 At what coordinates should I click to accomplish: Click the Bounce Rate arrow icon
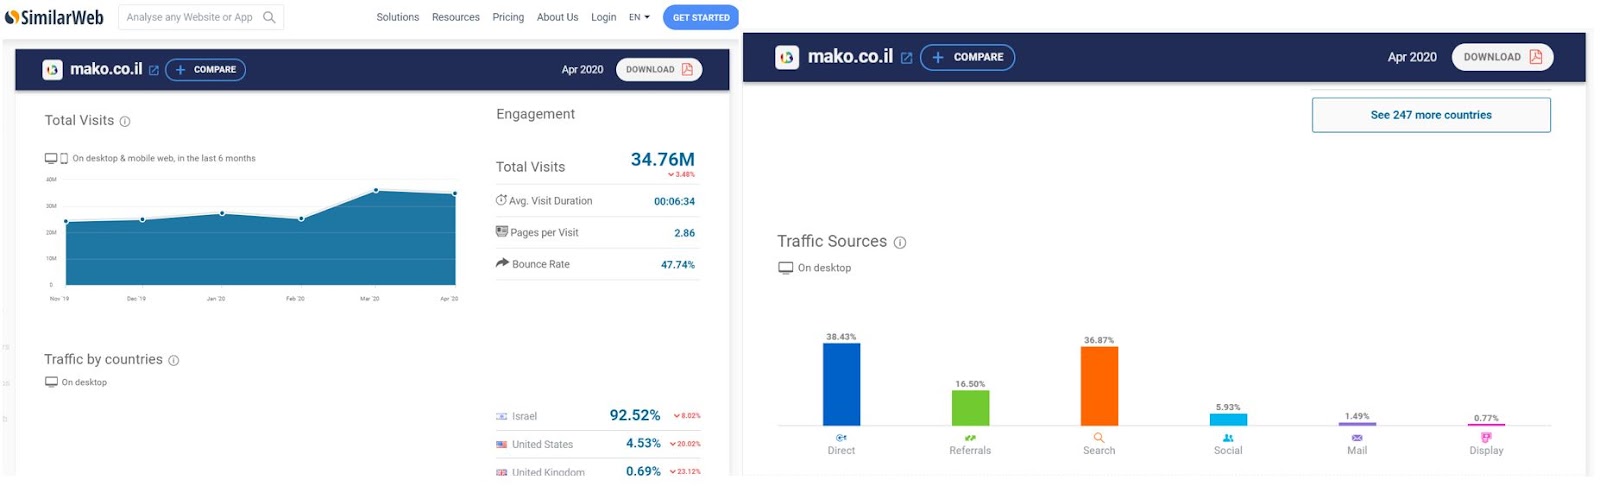(502, 263)
